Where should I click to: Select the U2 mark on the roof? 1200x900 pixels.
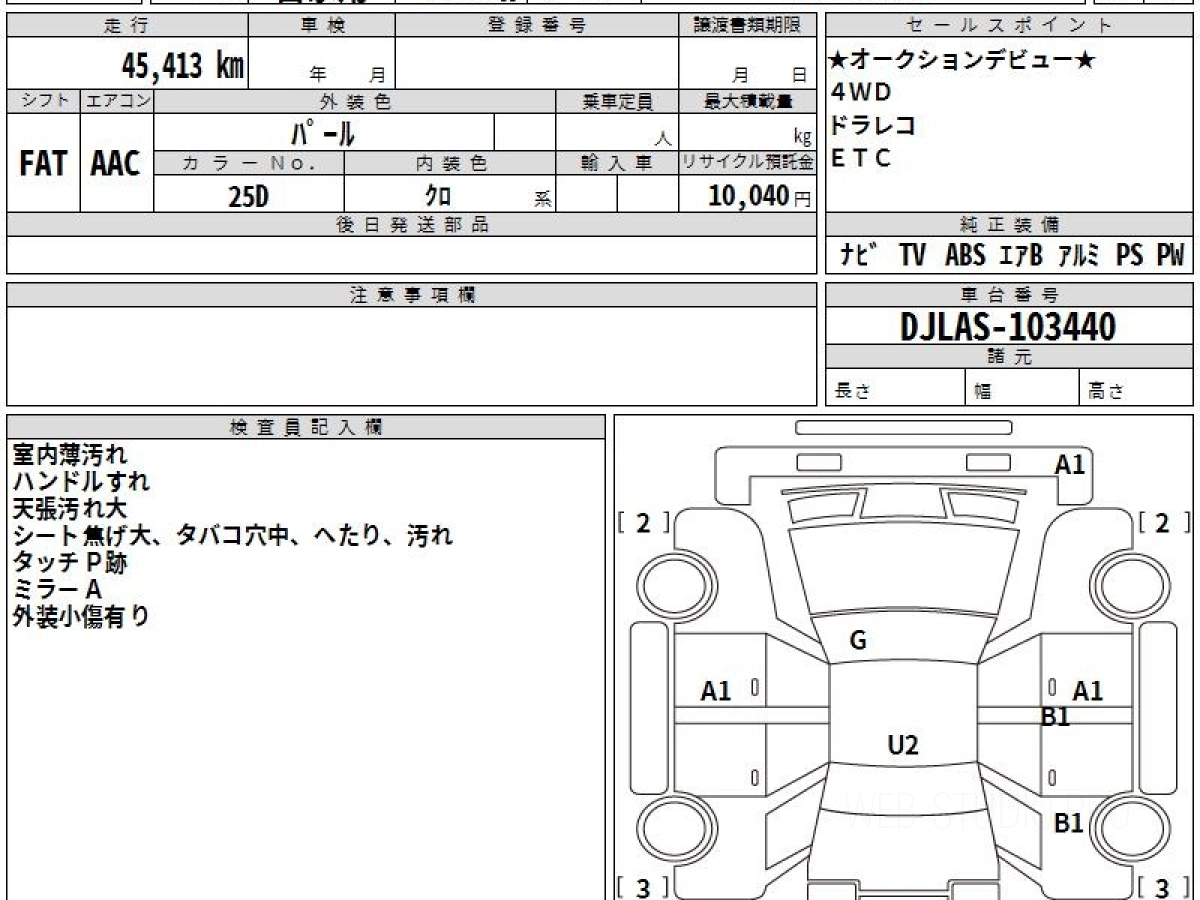point(903,745)
